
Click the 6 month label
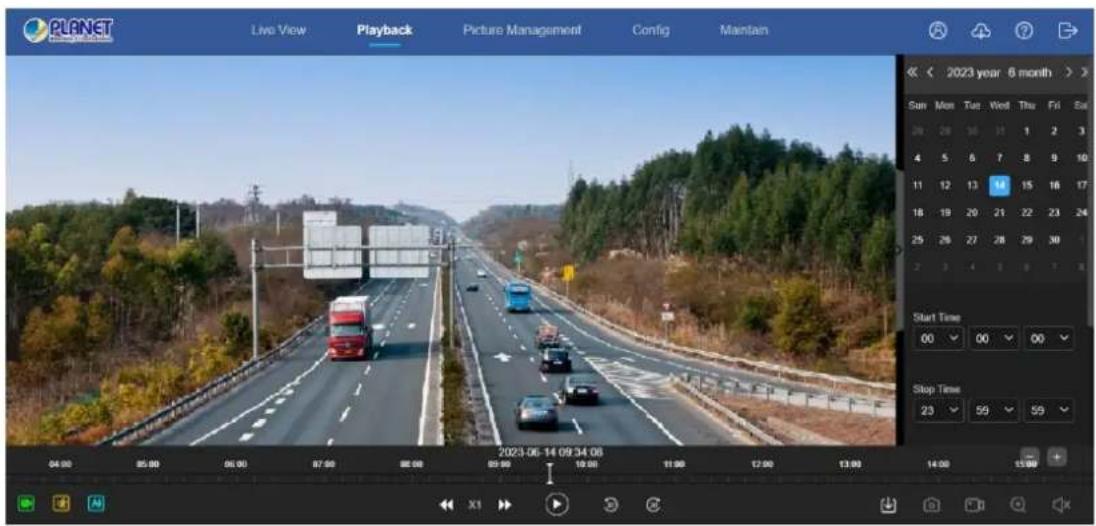pyautogui.click(x=1030, y=72)
